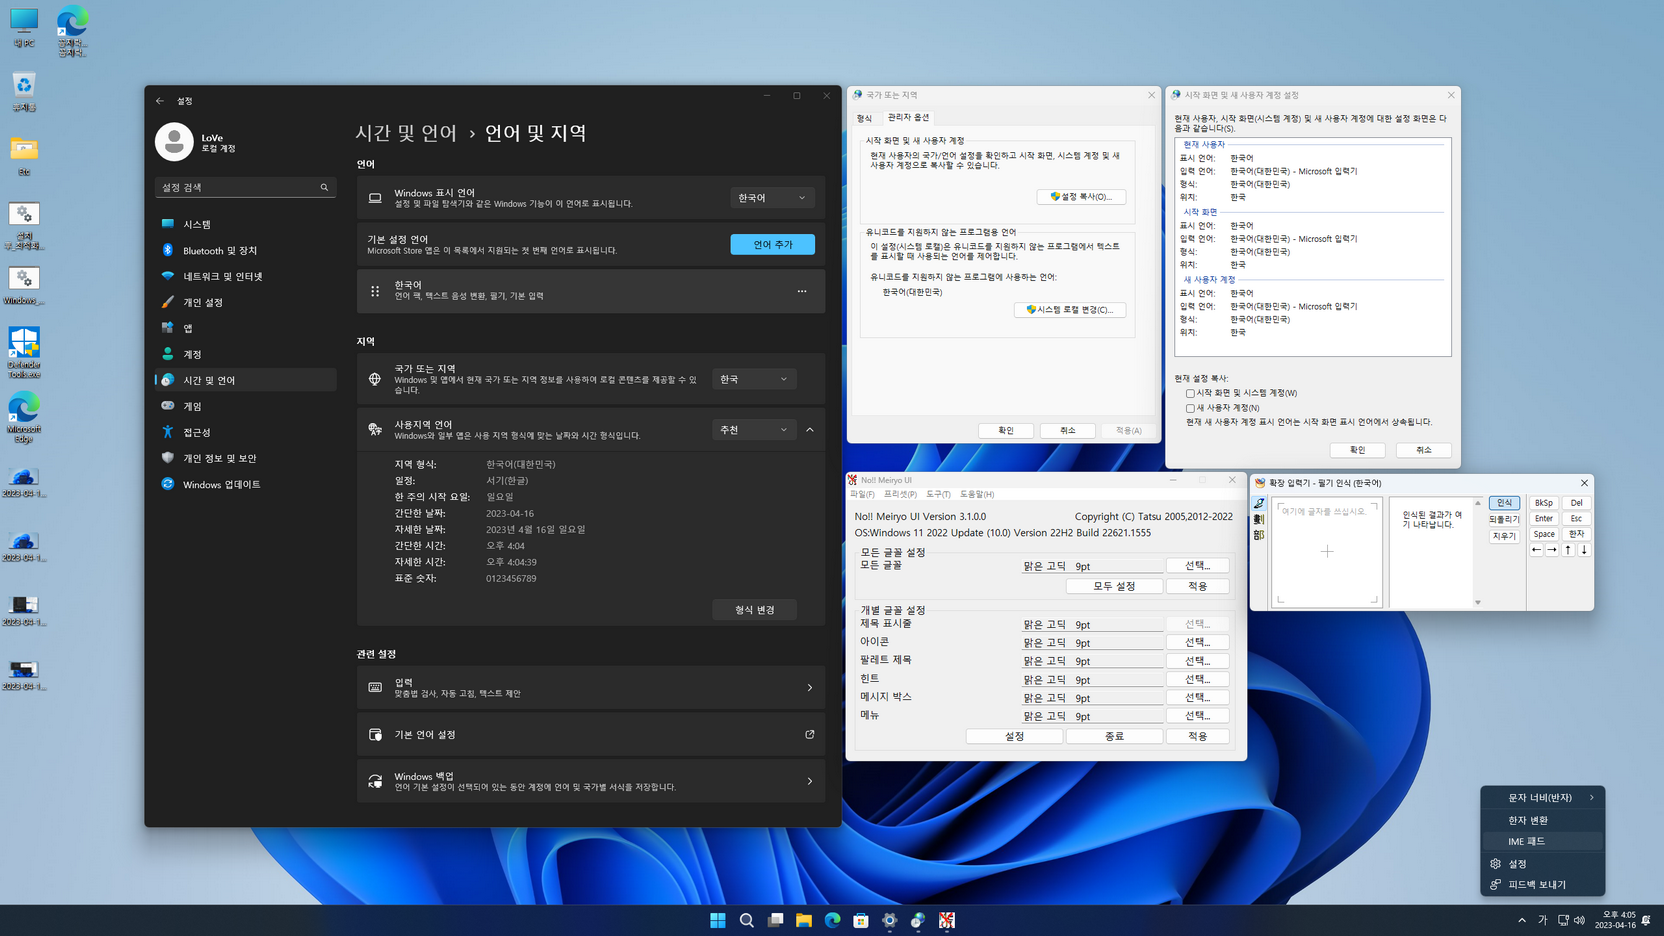Select handwriting recognition mode icon in IME Pad

tap(1259, 504)
